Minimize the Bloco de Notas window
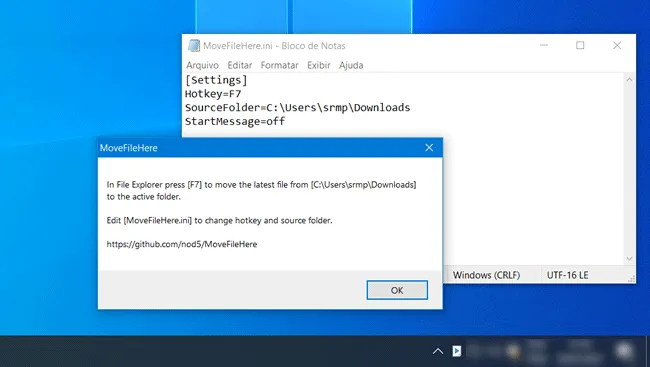 [x=544, y=45]
